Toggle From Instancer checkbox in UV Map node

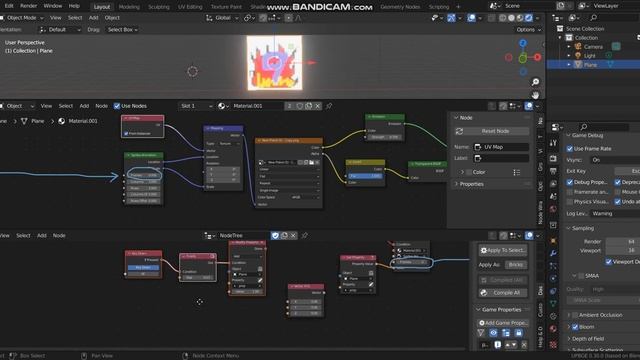click(x=126, y=133)
